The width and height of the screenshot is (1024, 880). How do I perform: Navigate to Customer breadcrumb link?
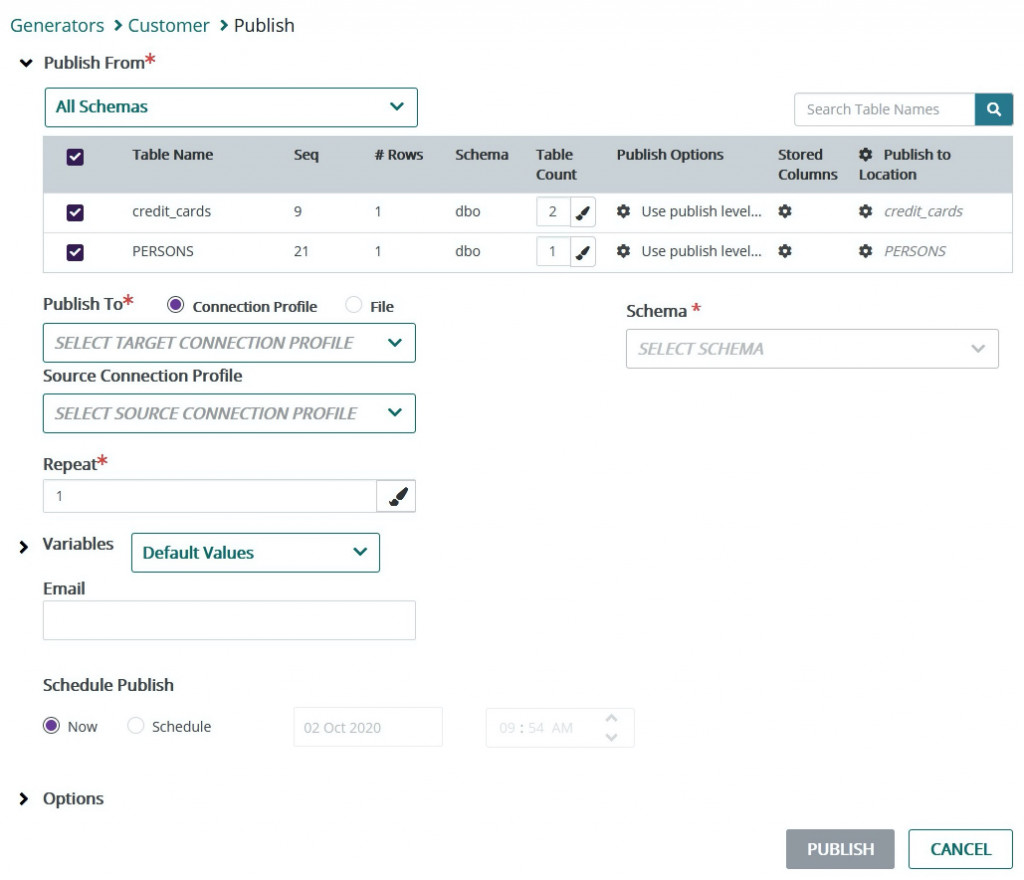[169, 25]
